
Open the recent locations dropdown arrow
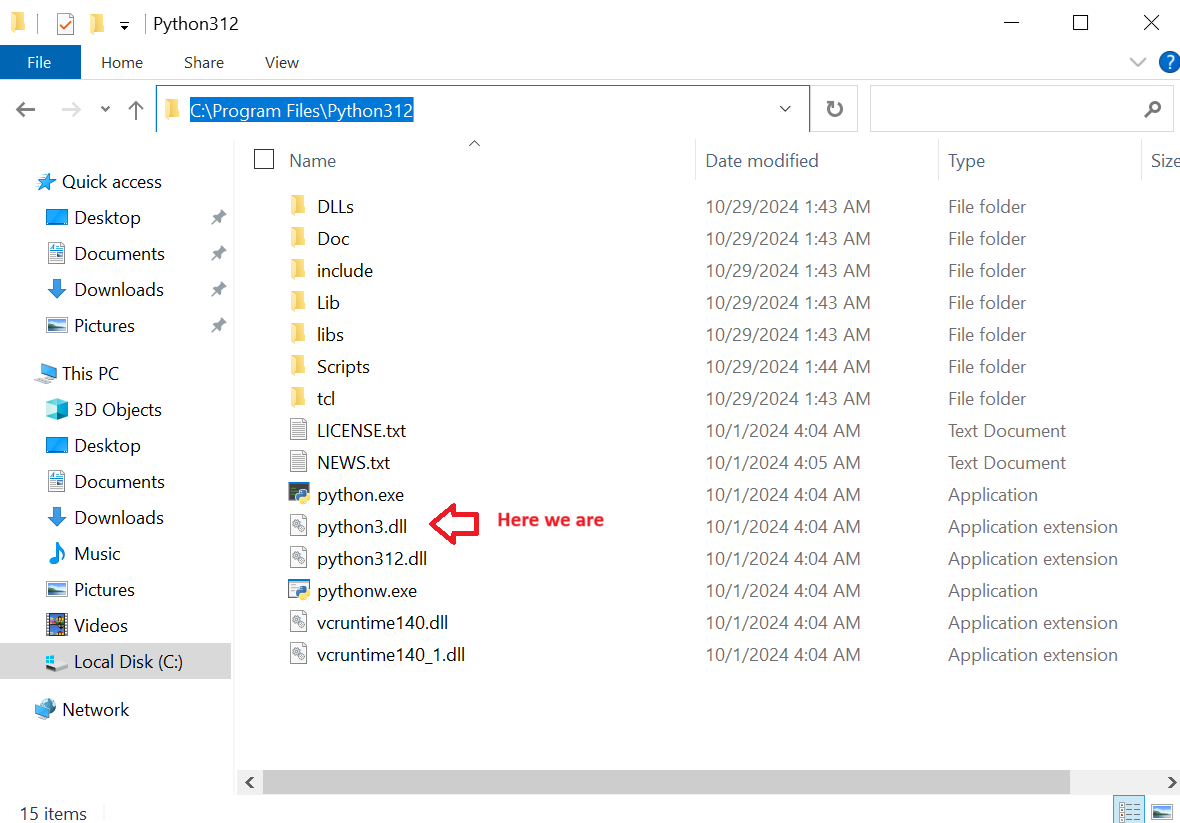(105, 110)
